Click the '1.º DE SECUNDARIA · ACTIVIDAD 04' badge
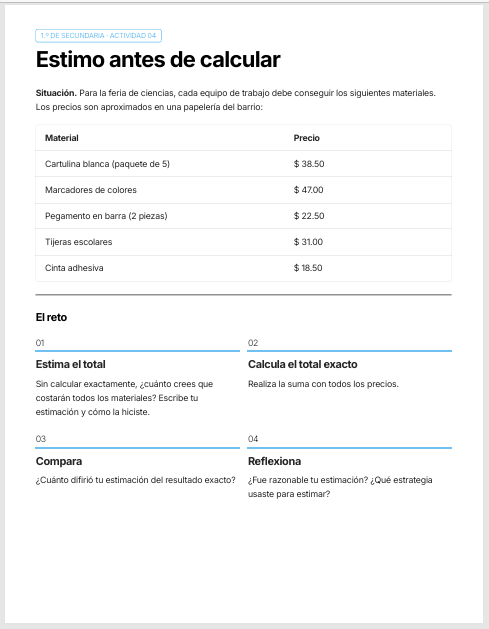The image size is (489, 629). [98, 36]
